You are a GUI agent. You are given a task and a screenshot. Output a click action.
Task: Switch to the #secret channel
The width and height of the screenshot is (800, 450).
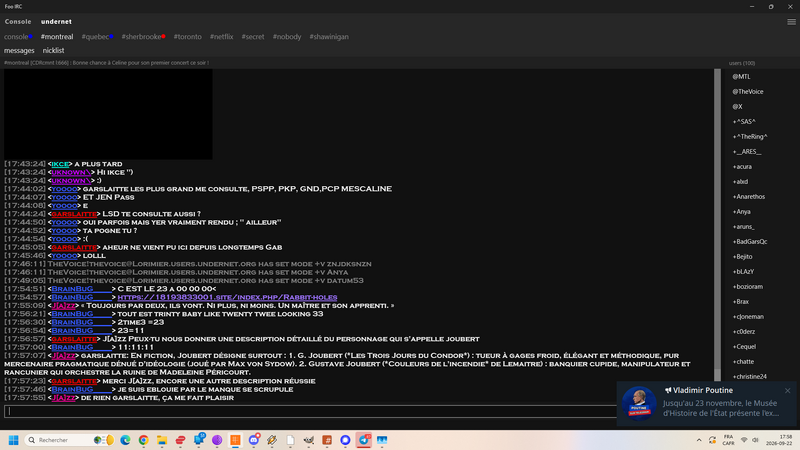(253, 37)
